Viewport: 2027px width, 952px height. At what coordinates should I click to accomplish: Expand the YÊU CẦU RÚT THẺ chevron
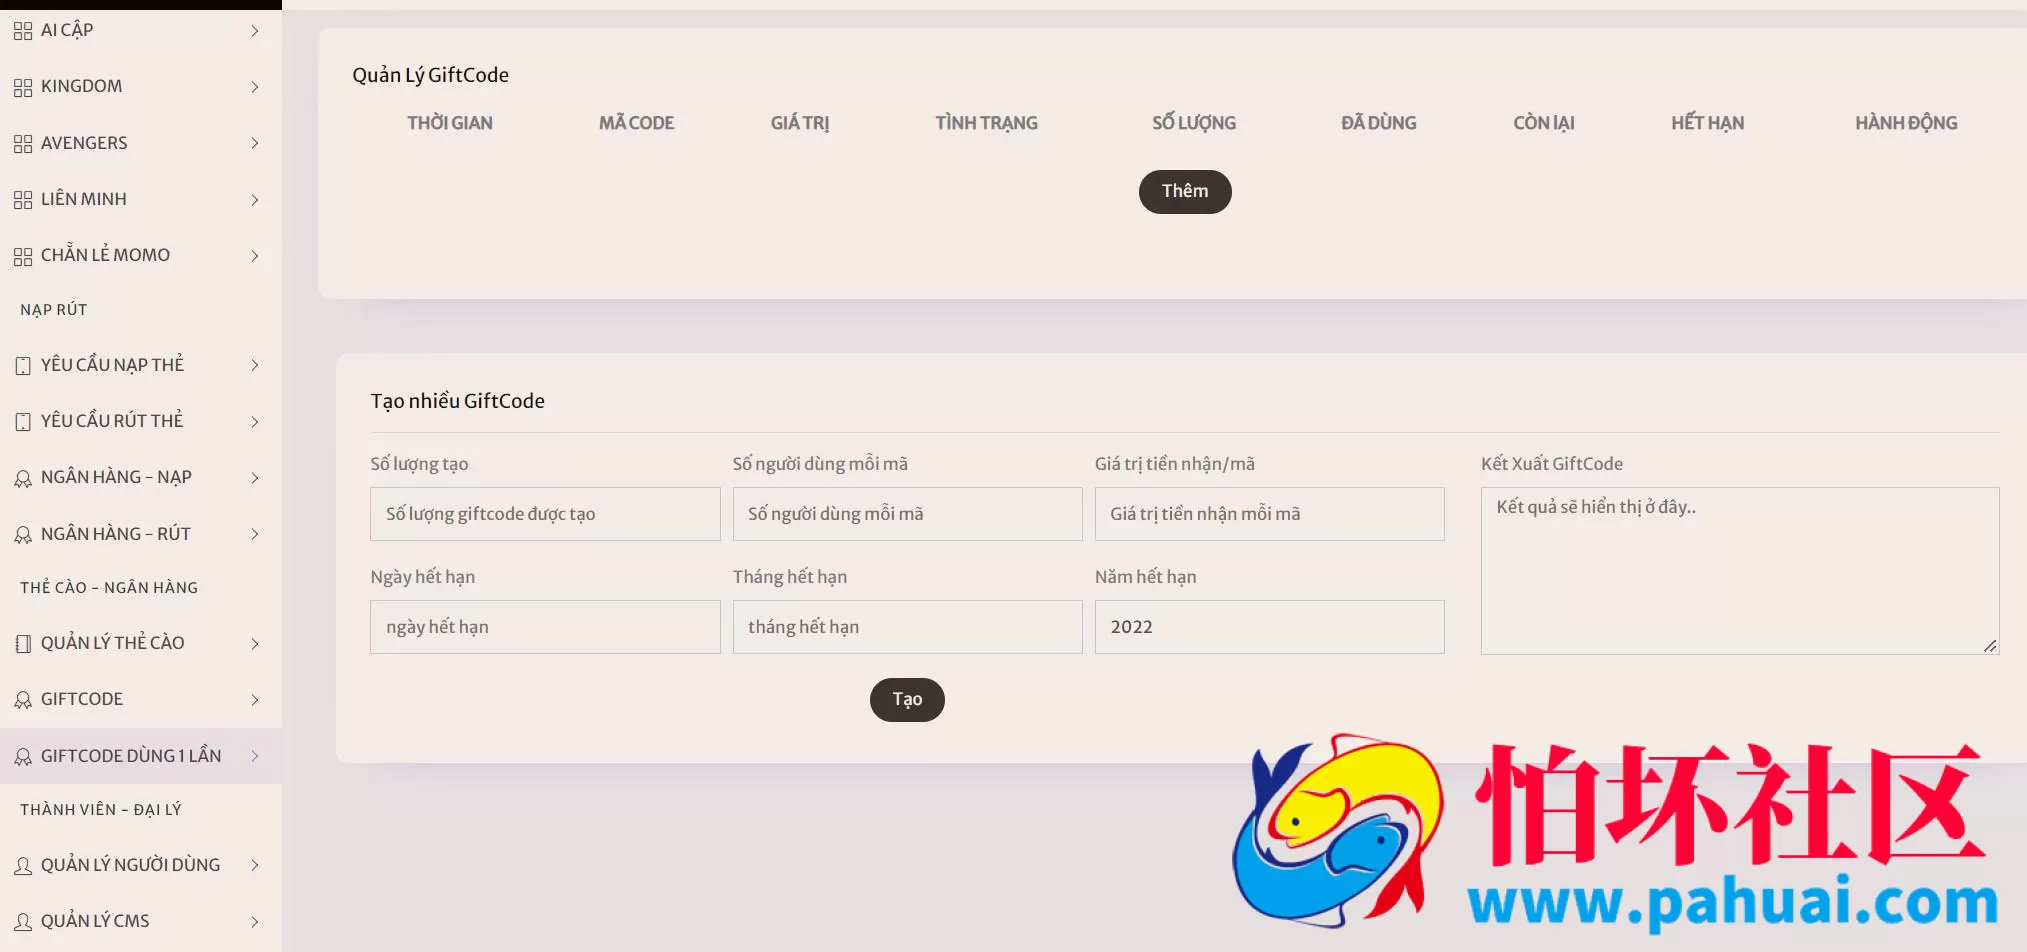click(255, 422)
